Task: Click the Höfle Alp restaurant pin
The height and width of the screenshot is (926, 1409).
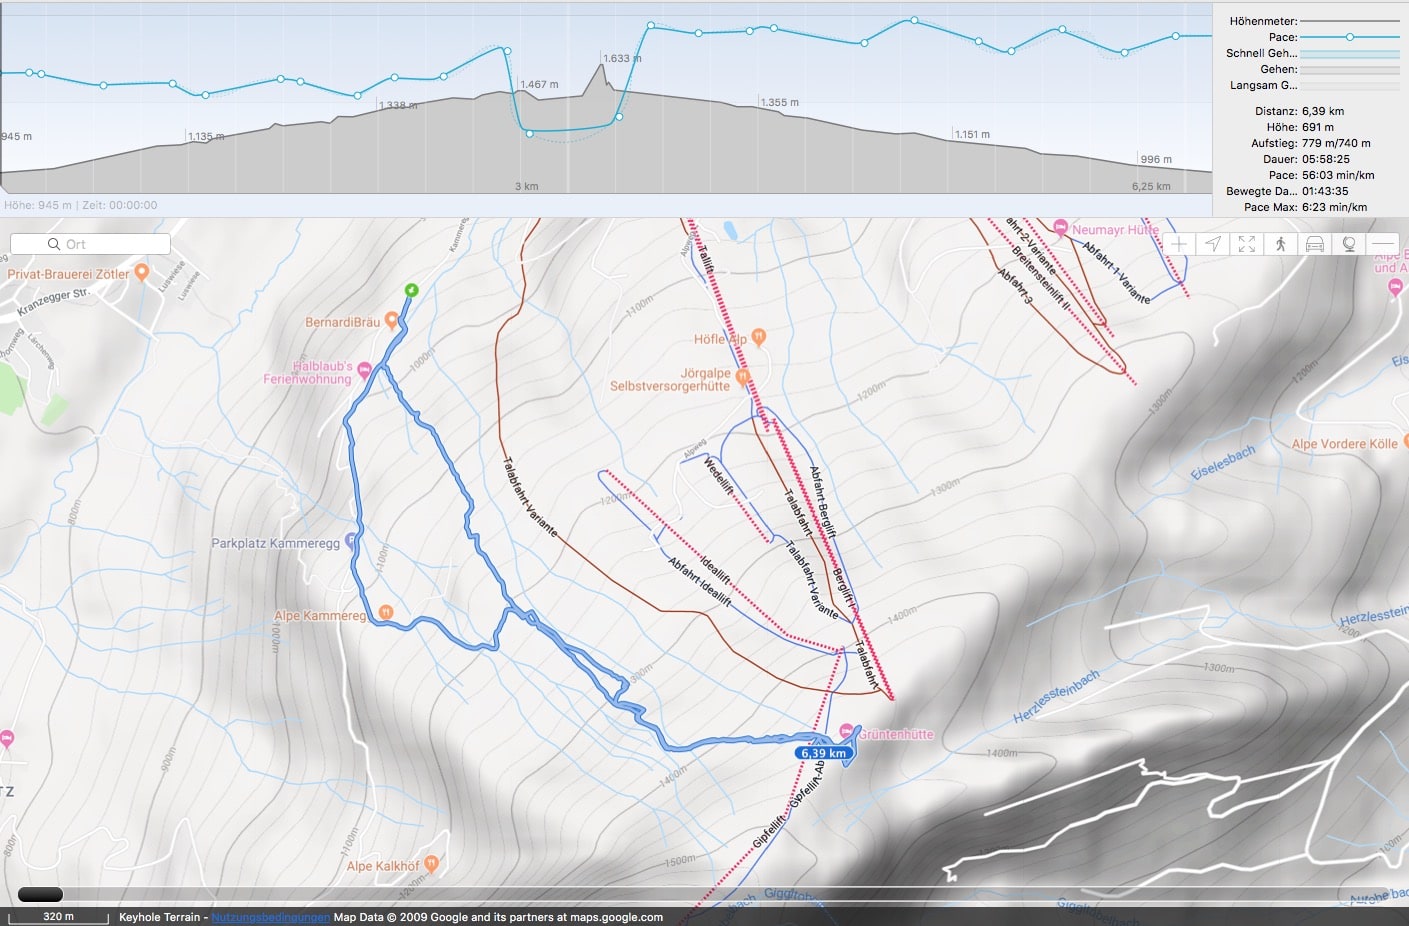Action: pos(758,337)
